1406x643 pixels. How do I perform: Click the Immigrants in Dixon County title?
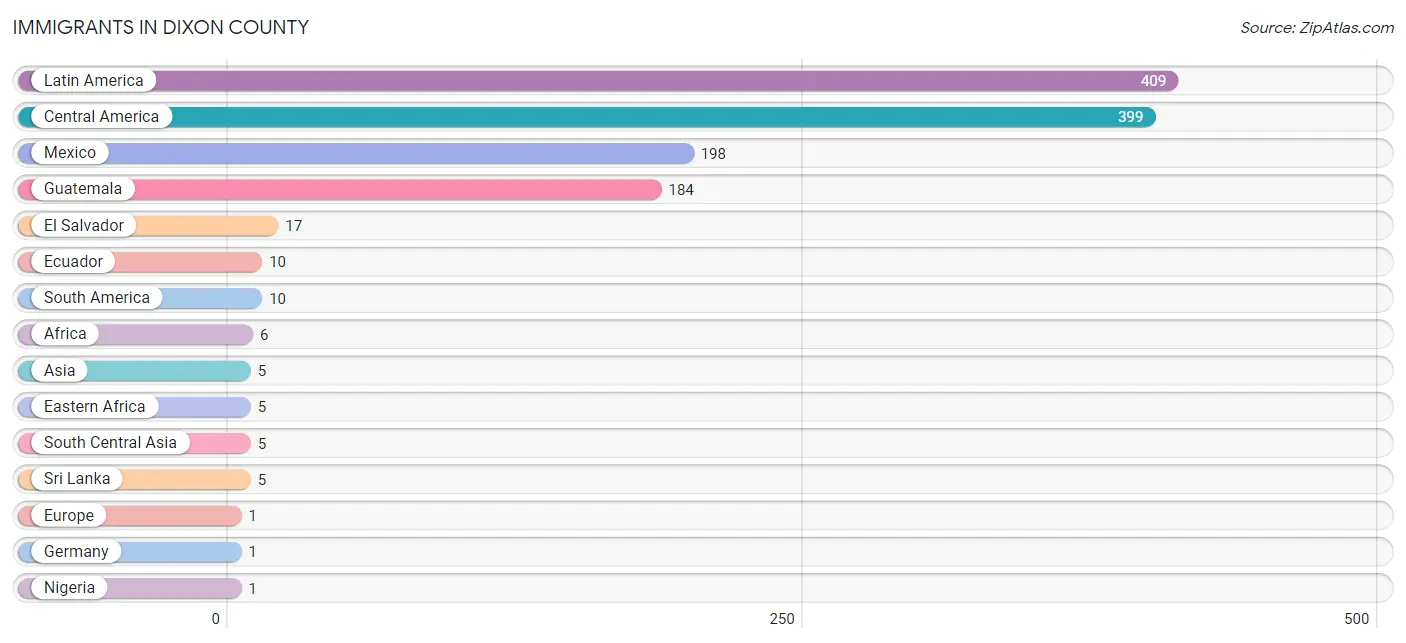point(161,27)
